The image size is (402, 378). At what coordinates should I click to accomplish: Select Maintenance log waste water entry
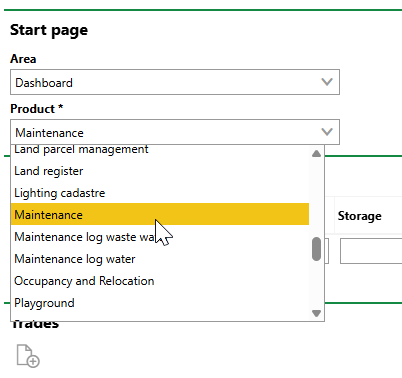pos(160,237)
